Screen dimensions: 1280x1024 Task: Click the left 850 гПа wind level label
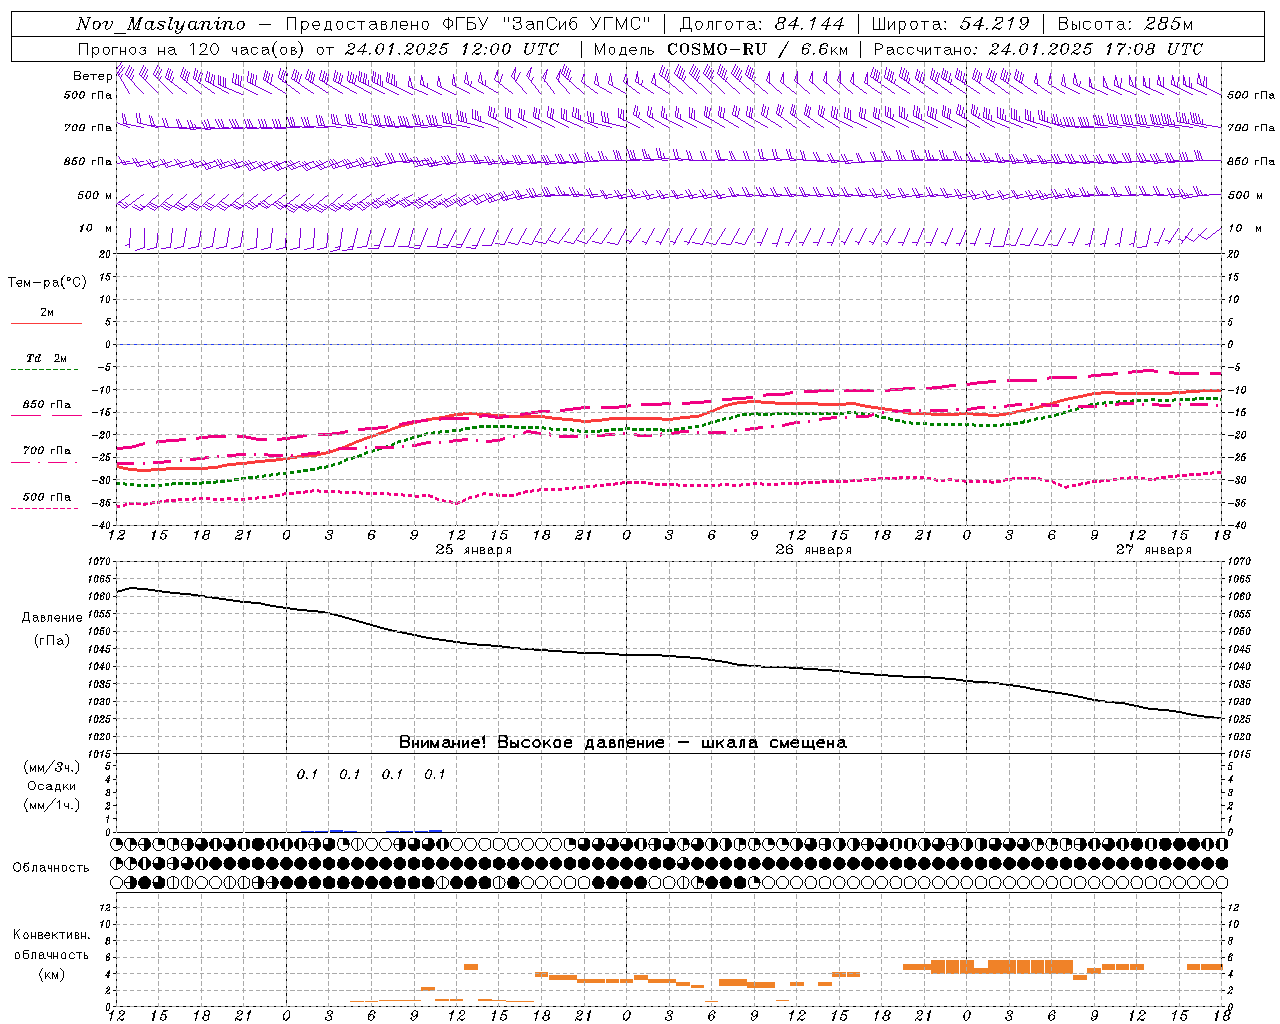click(88, 161)
